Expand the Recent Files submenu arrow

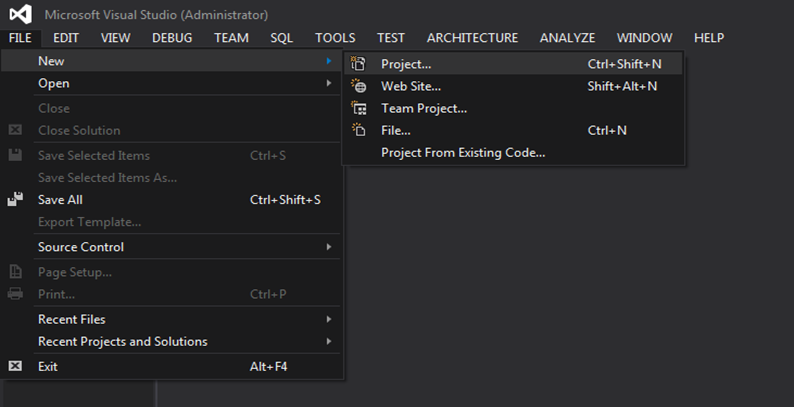point(329,319)
